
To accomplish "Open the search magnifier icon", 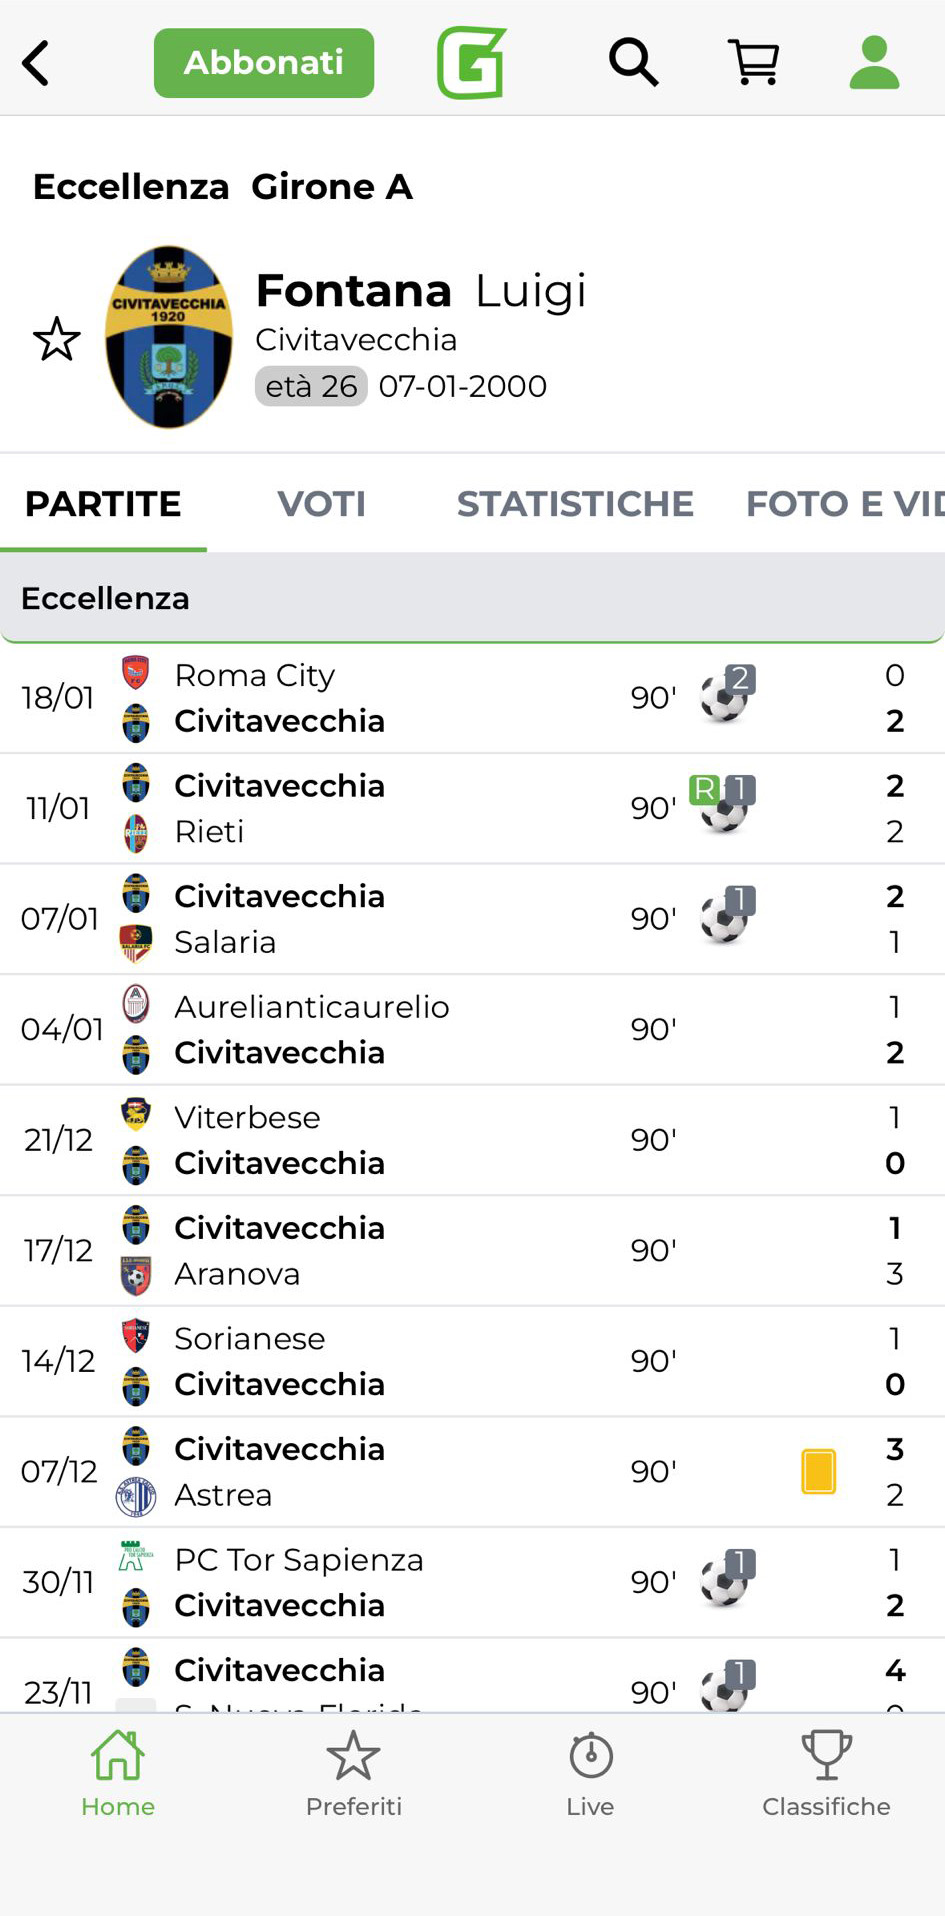I will pos(633,63).
